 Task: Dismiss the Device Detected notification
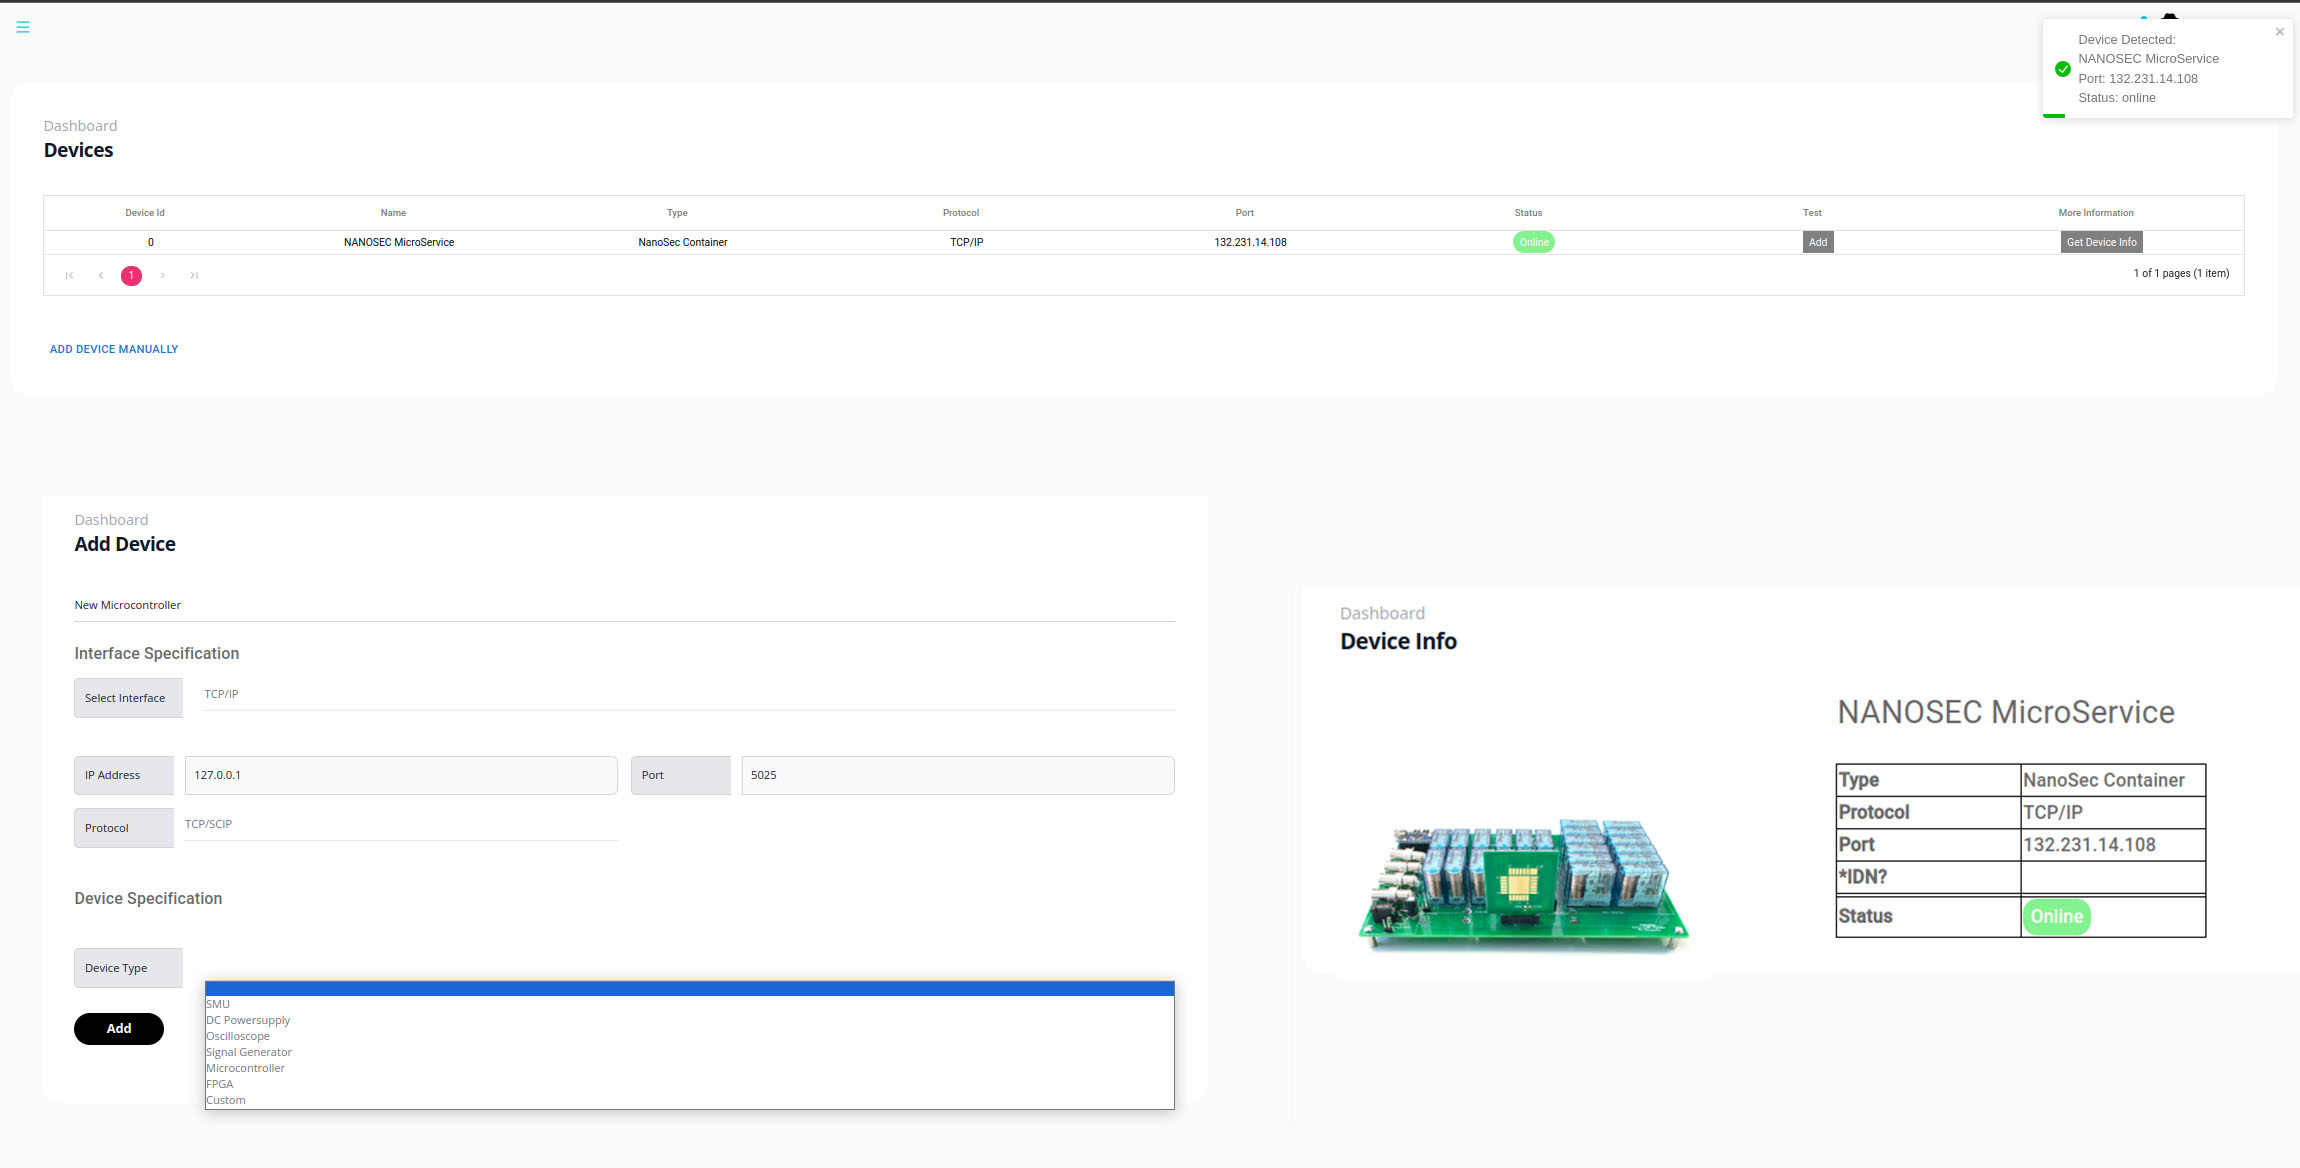tap(2279, 32)
